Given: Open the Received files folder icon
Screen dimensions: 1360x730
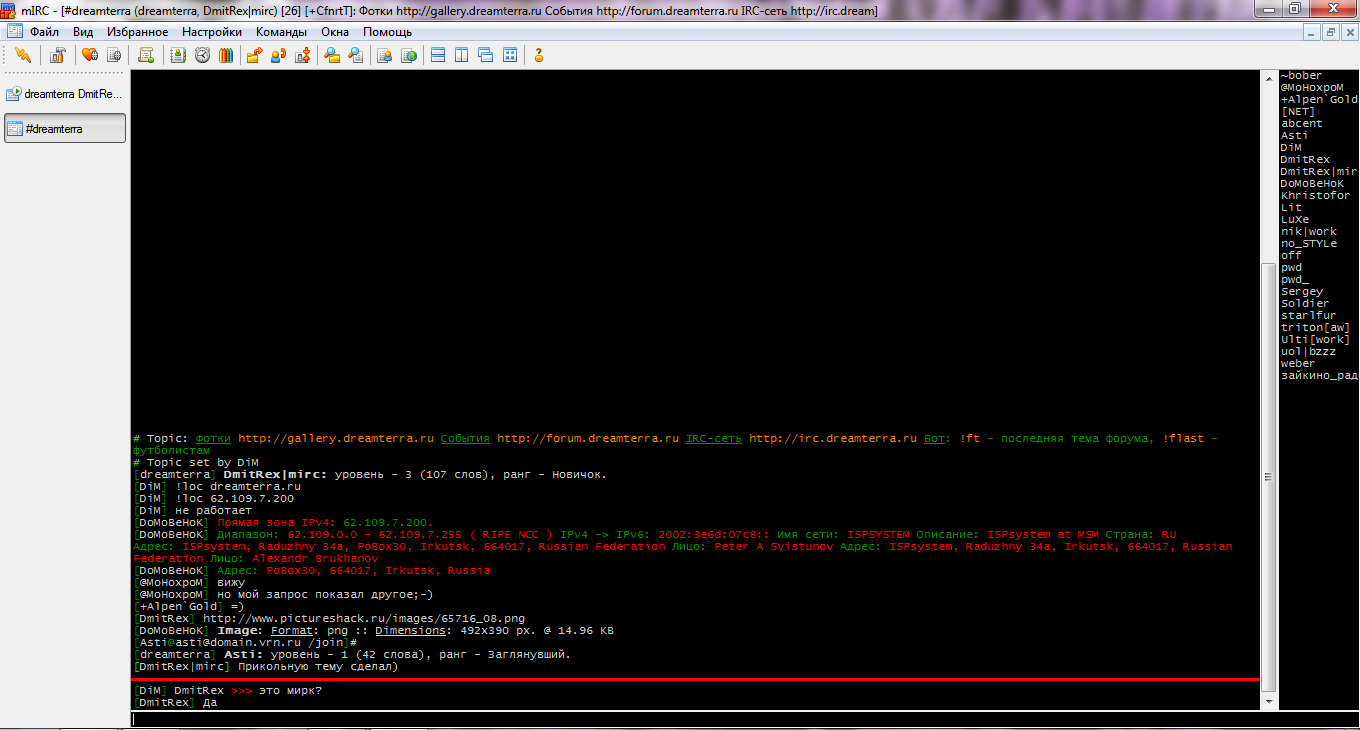Looking at the screenshot, I should pos(332,55).
